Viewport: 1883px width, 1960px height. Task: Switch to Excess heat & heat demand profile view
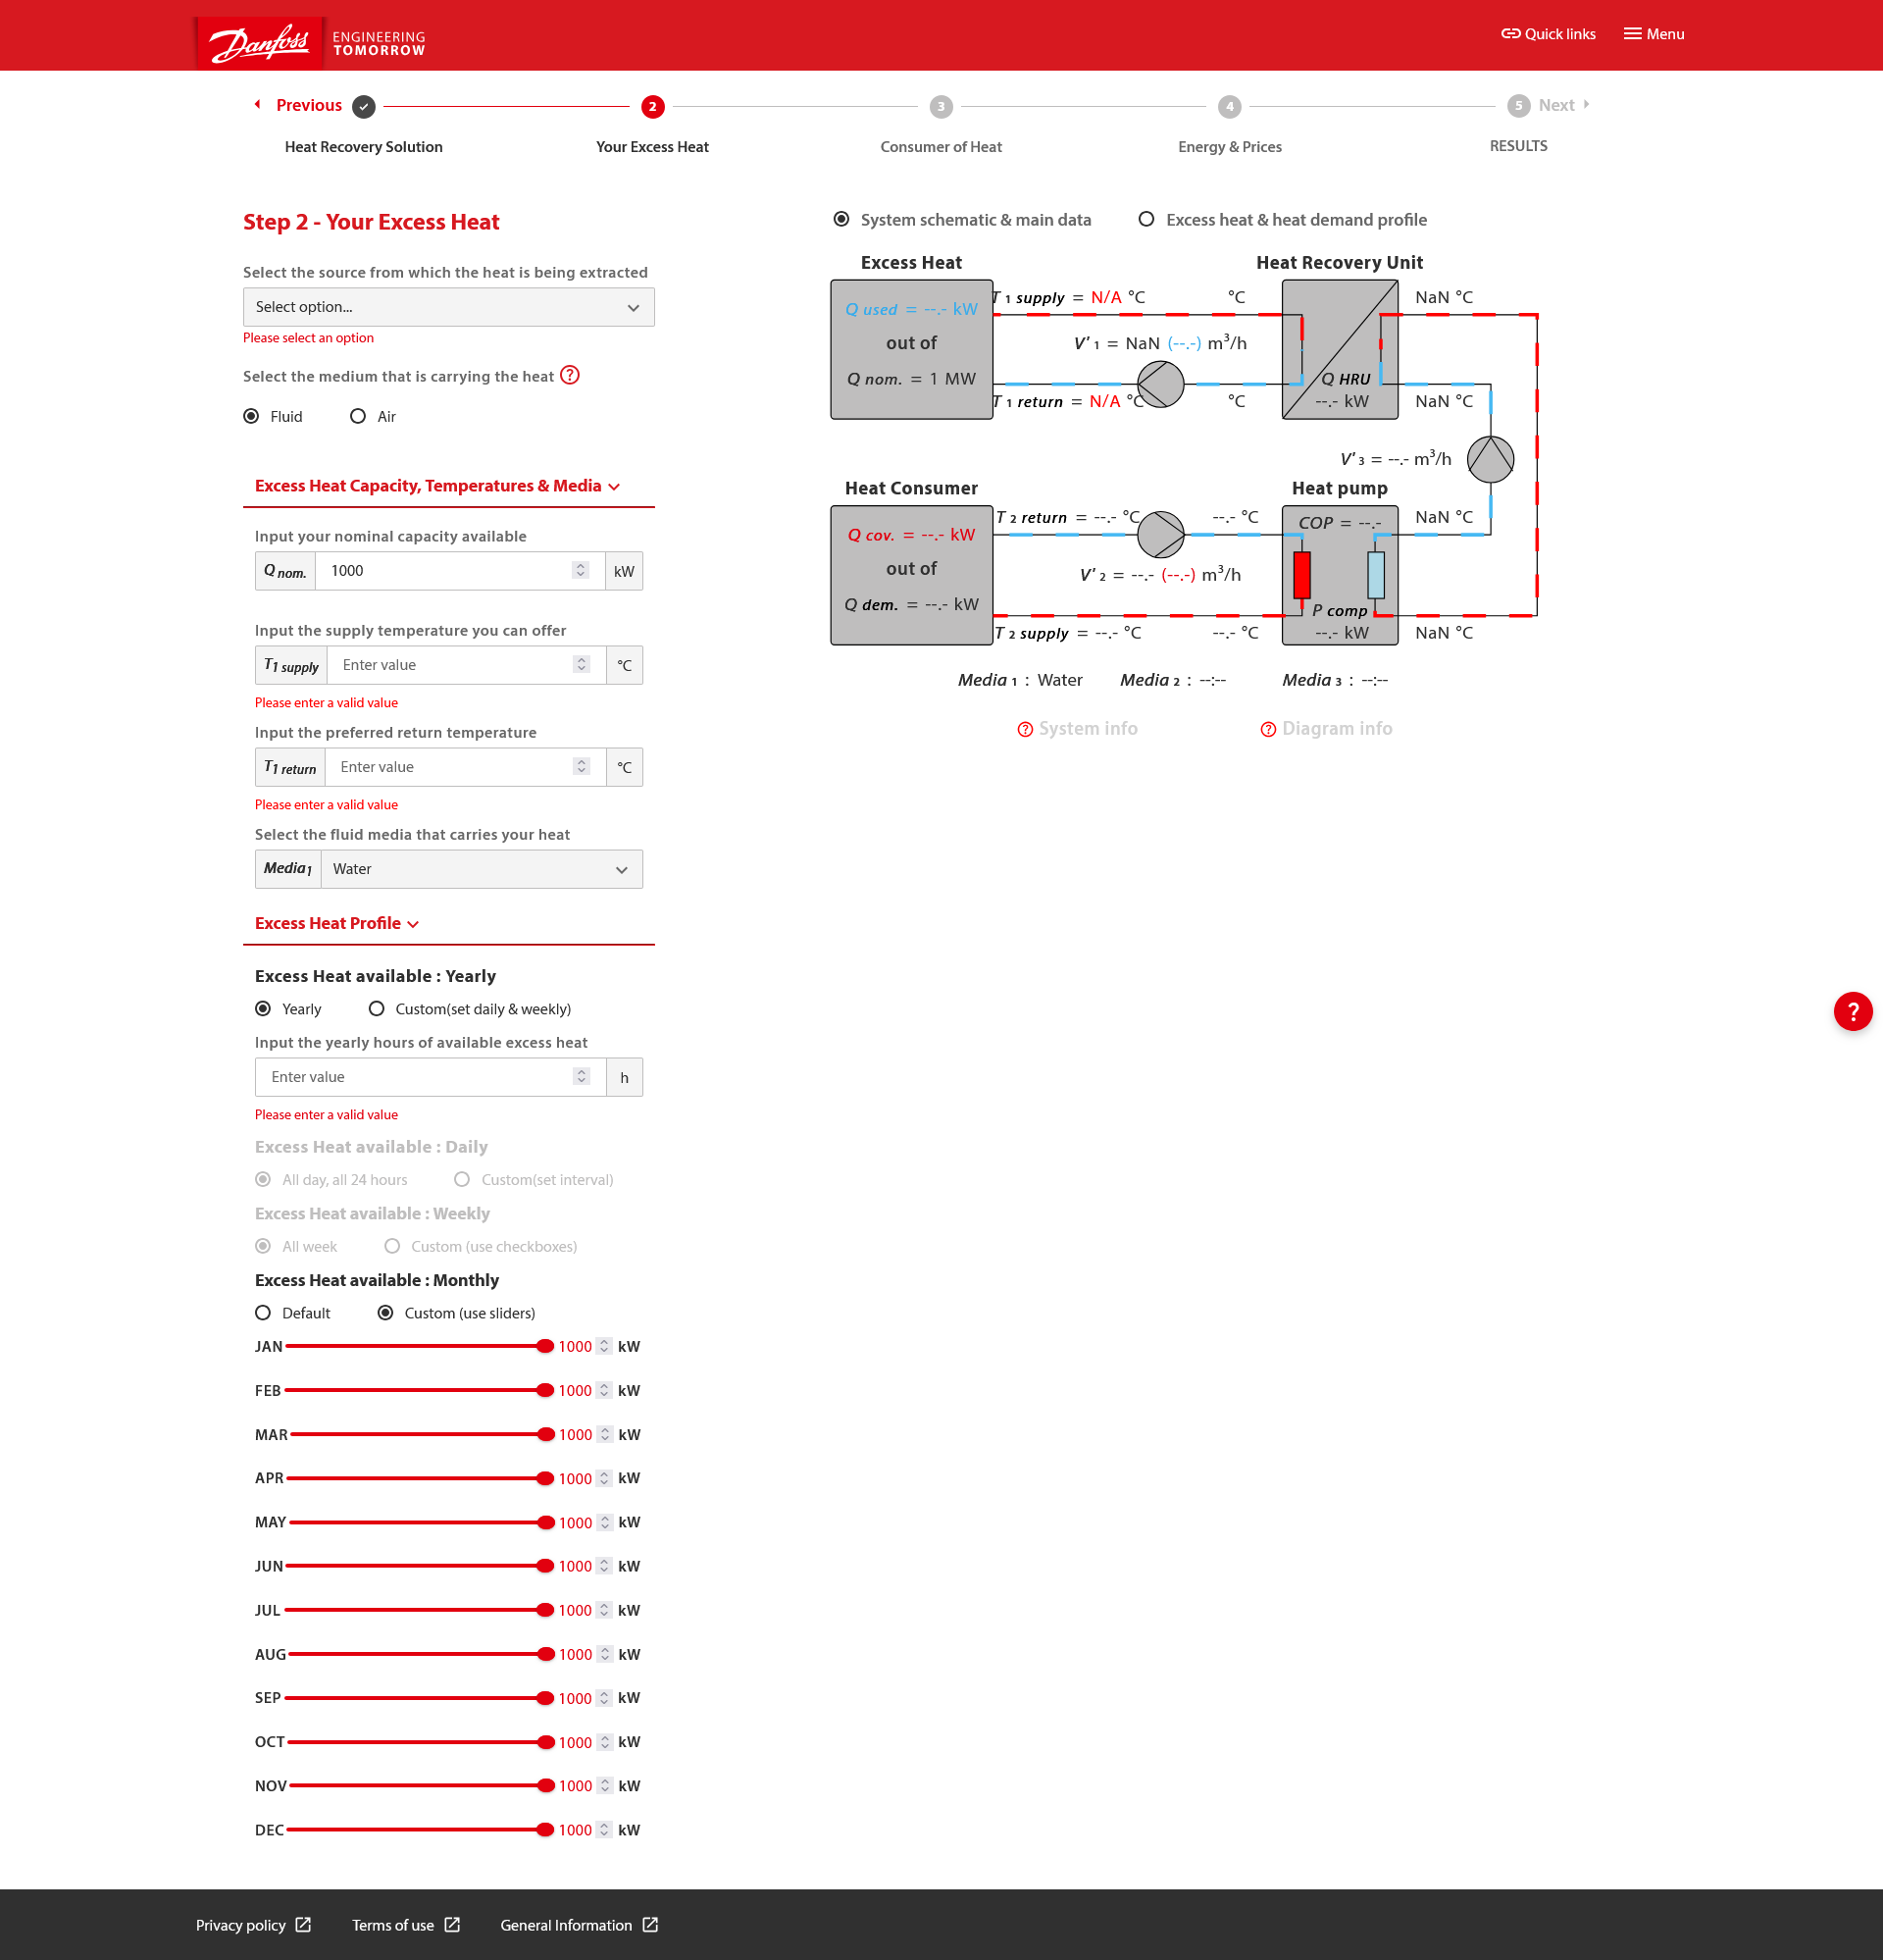pos(1146,219)
